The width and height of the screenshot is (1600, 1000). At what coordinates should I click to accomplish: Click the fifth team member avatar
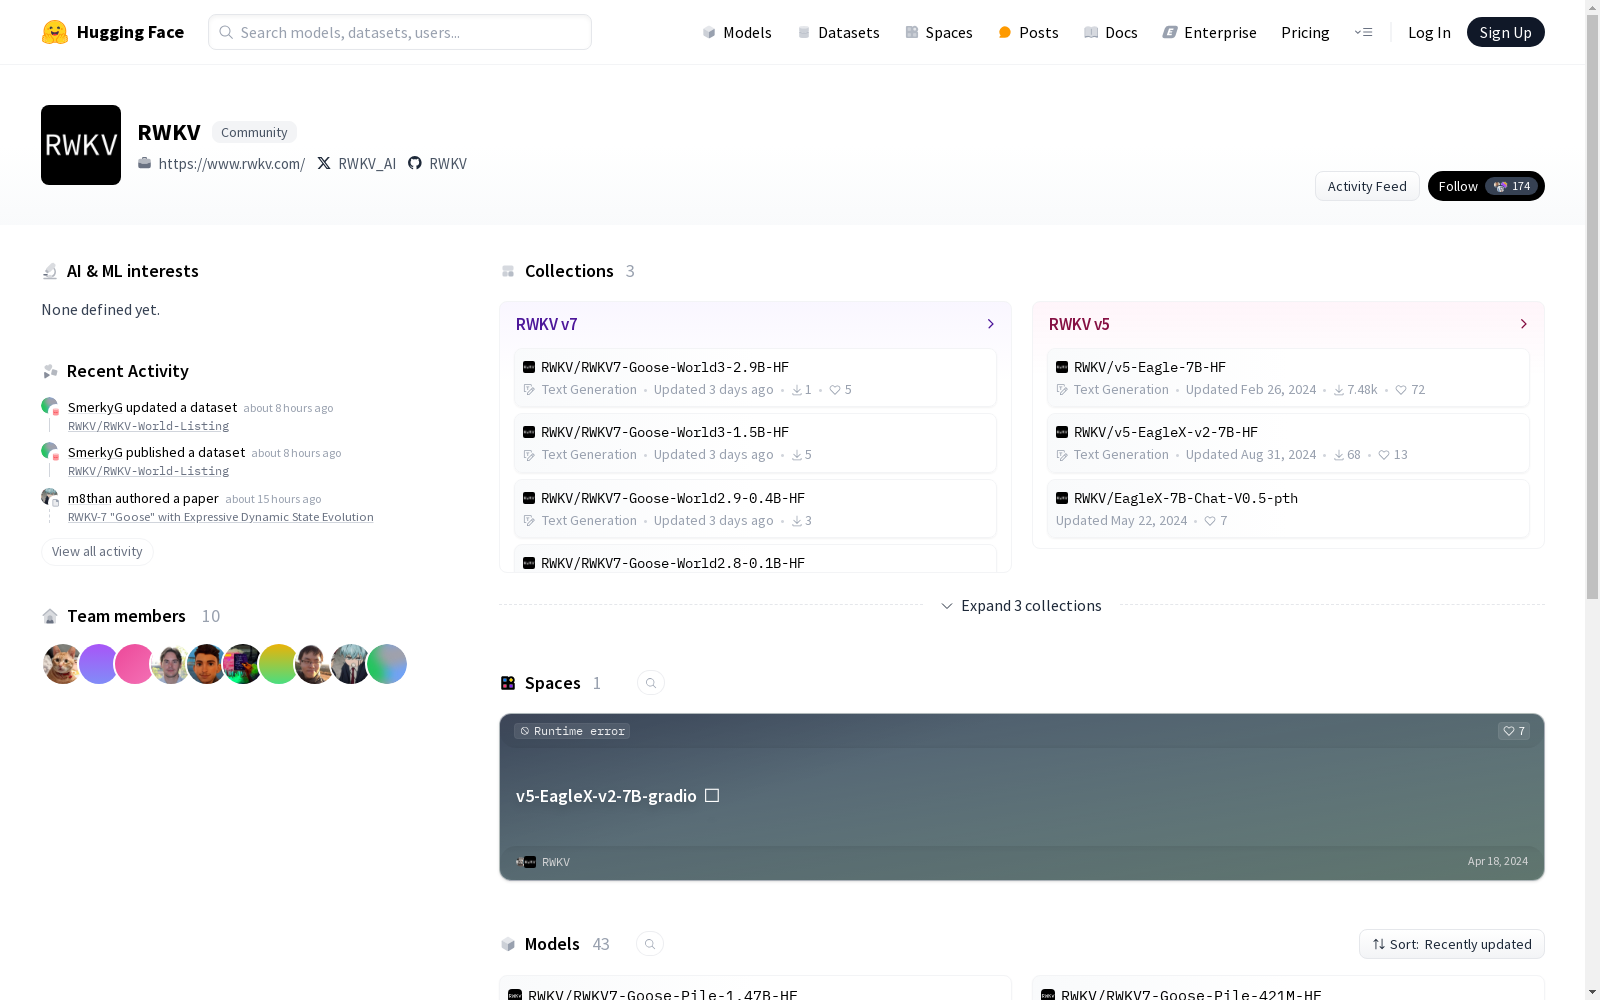click(206, 664)
